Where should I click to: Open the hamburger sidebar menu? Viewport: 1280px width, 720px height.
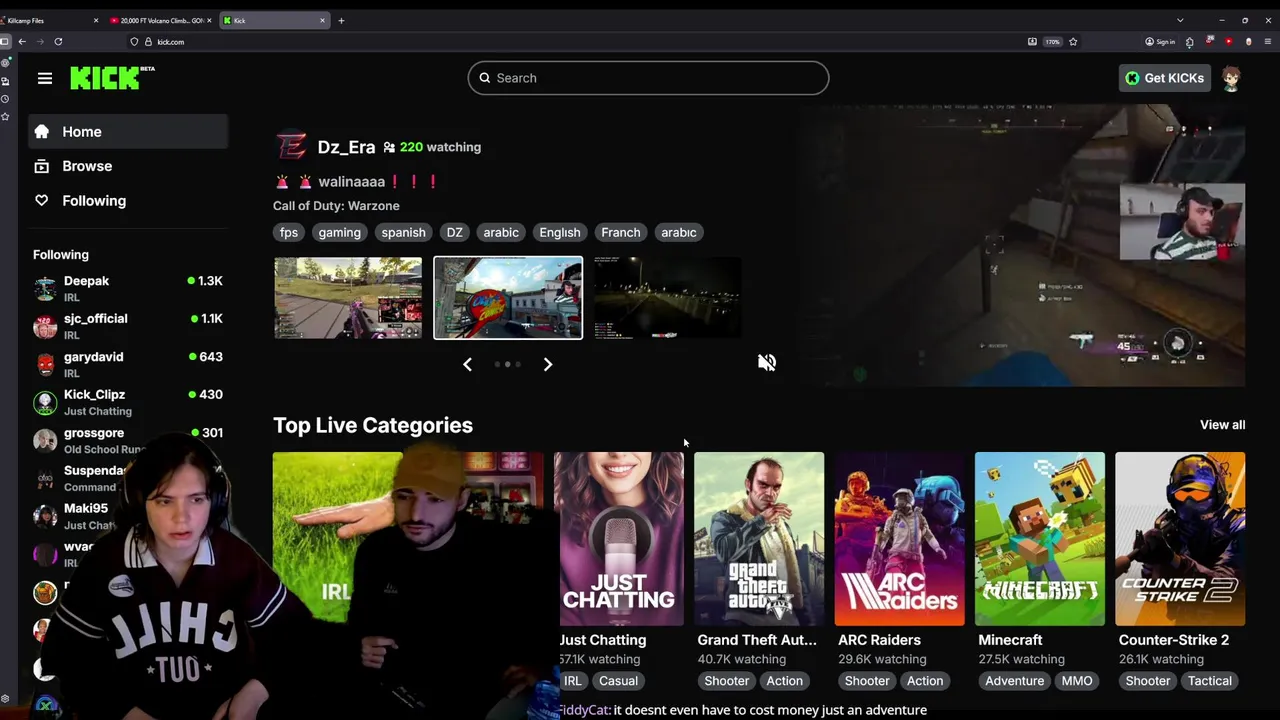pos(45,78)
